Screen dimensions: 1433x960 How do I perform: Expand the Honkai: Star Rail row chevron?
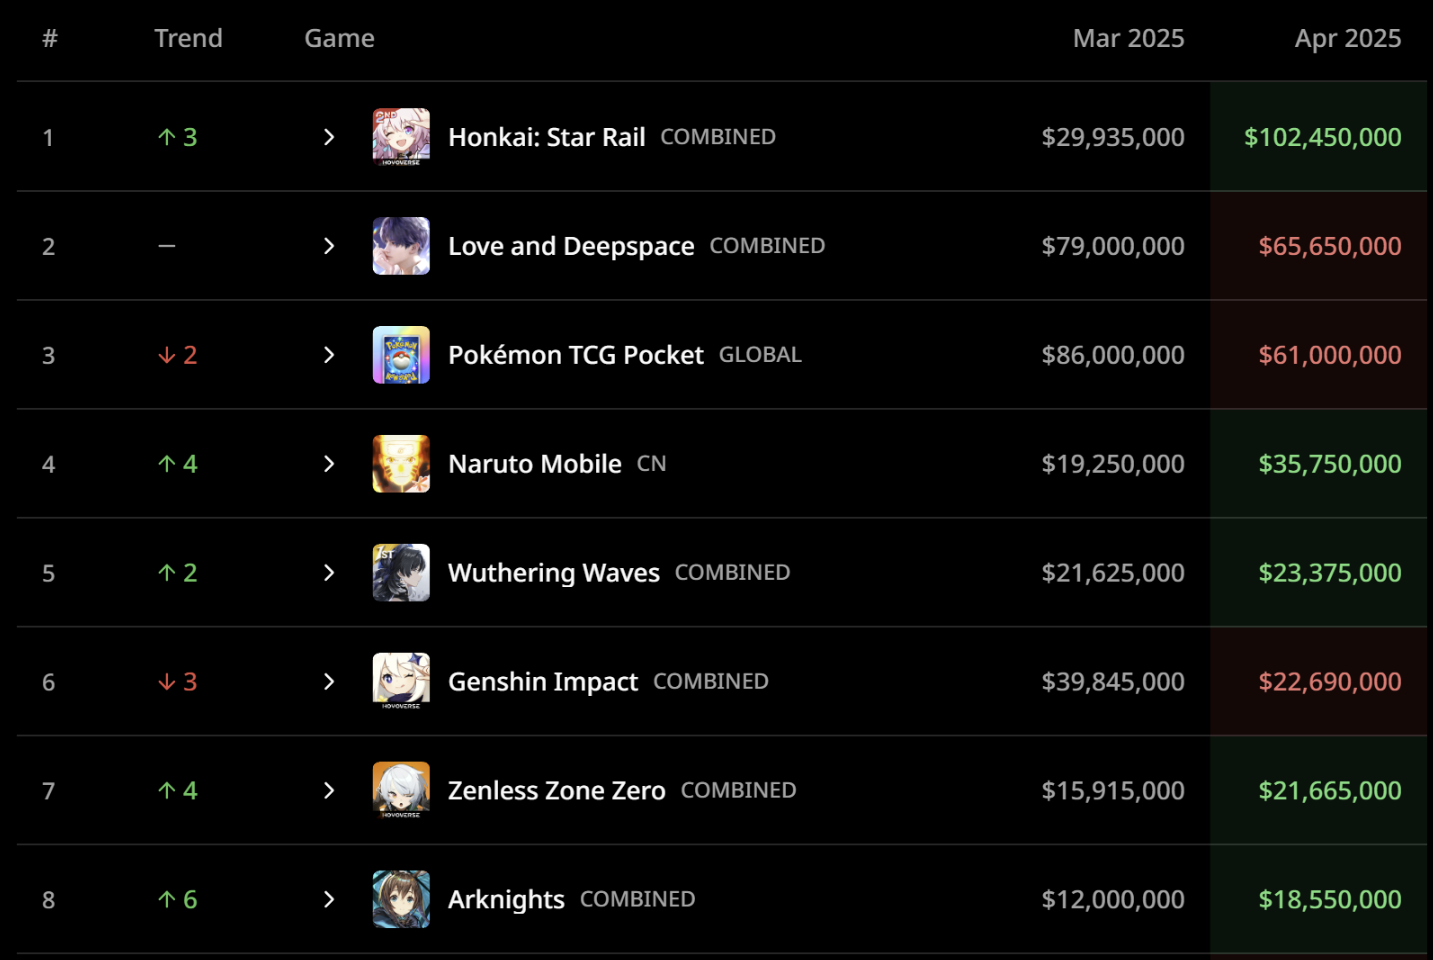(329, 137)
